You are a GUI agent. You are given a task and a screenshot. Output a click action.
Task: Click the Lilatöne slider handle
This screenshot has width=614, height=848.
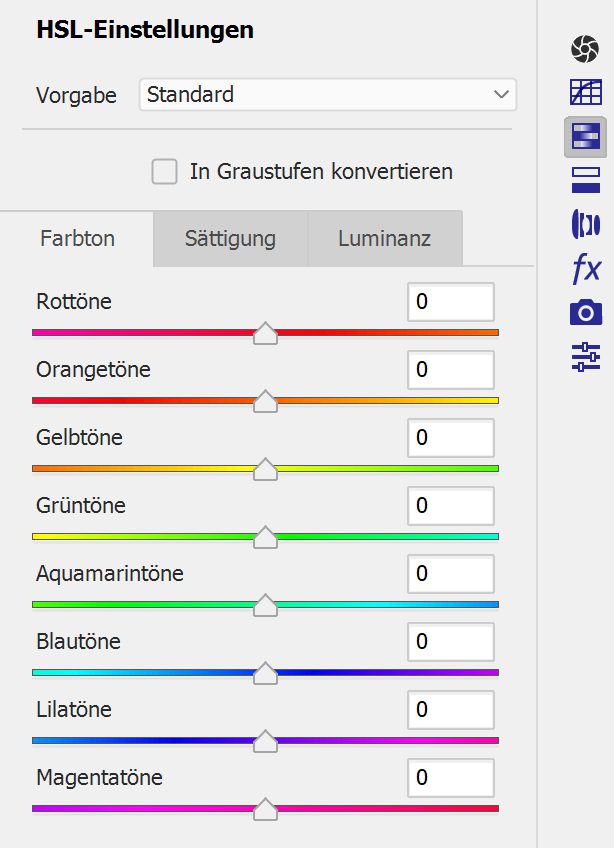pyautogui.click(x=265, y=742)
